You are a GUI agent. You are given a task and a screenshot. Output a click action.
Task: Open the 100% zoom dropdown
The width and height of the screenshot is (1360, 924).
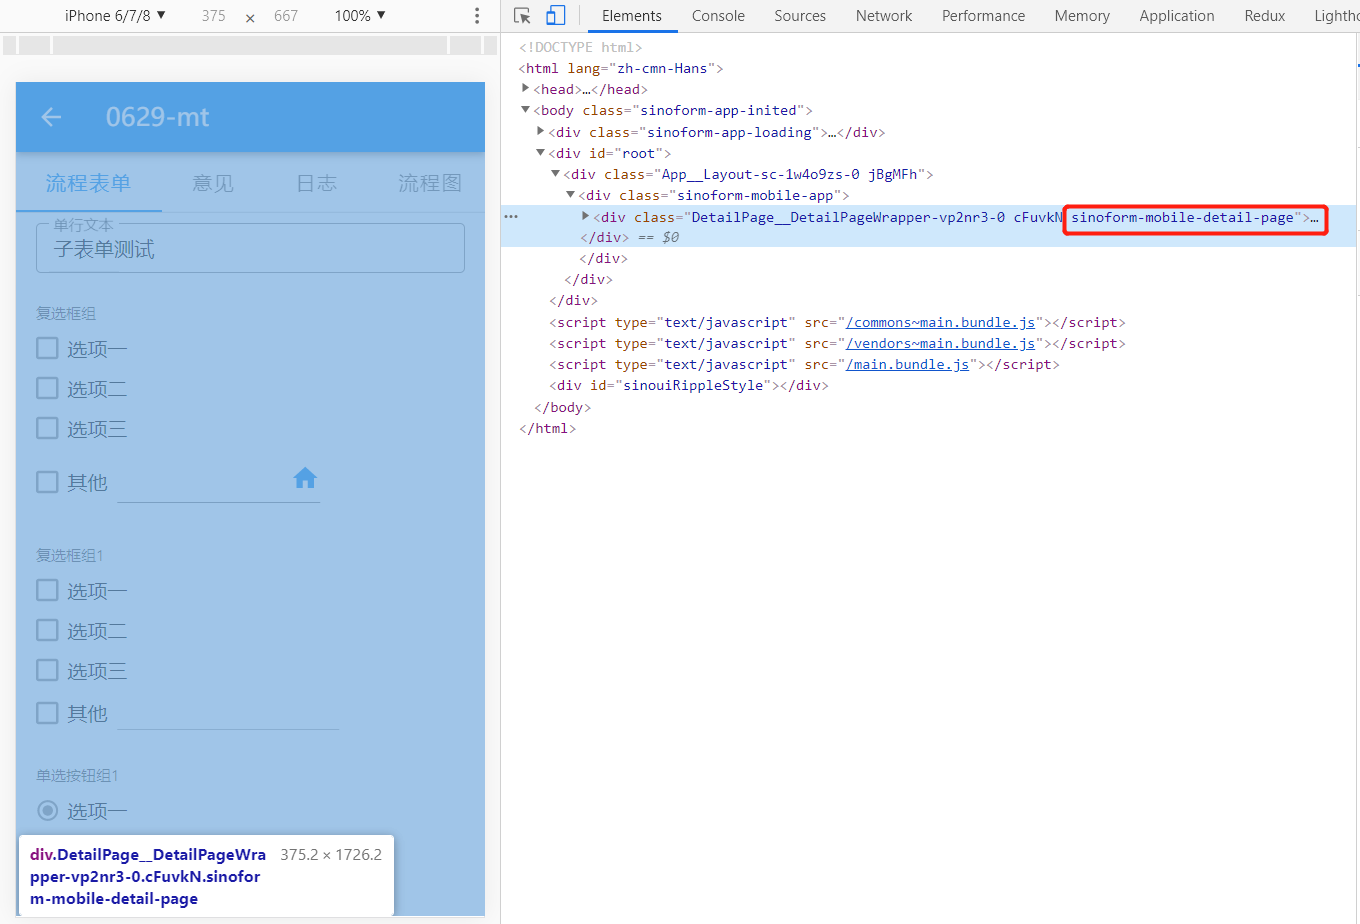tap(360, 16)
